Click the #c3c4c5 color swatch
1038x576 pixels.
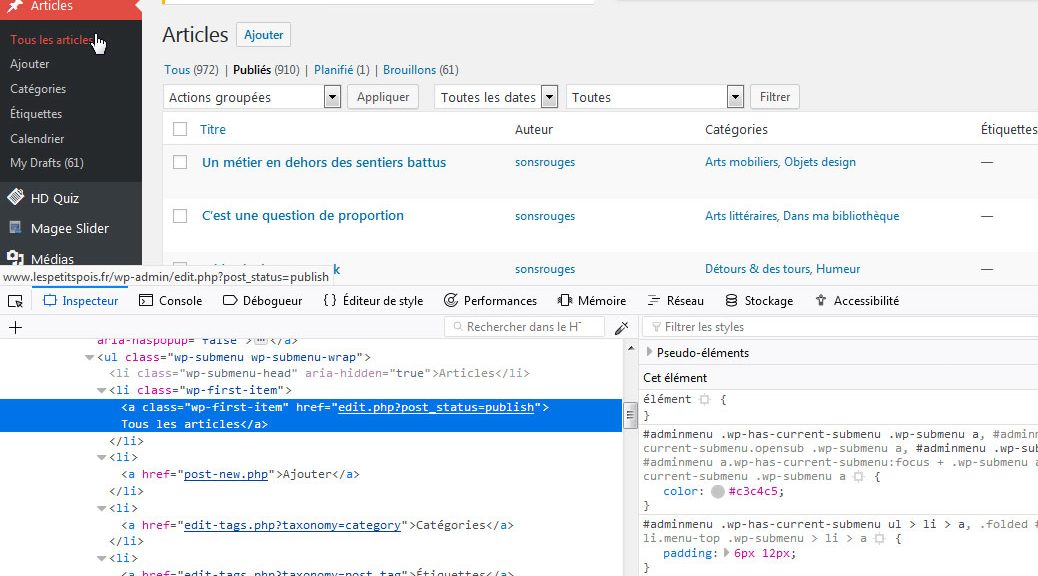click(x=718, y=492)
